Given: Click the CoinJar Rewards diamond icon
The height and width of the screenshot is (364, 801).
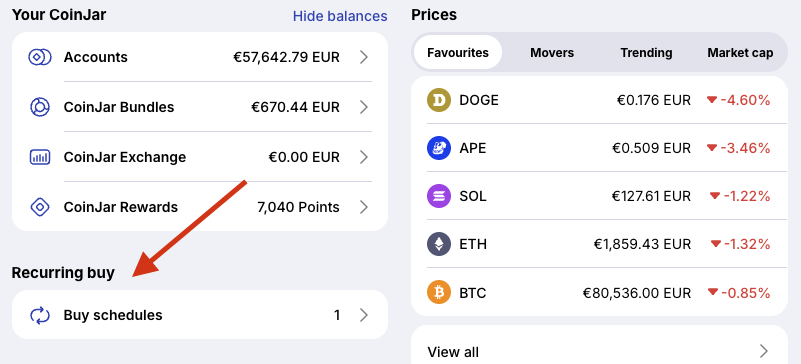Looking at the screenshot, I should [40, 207].
